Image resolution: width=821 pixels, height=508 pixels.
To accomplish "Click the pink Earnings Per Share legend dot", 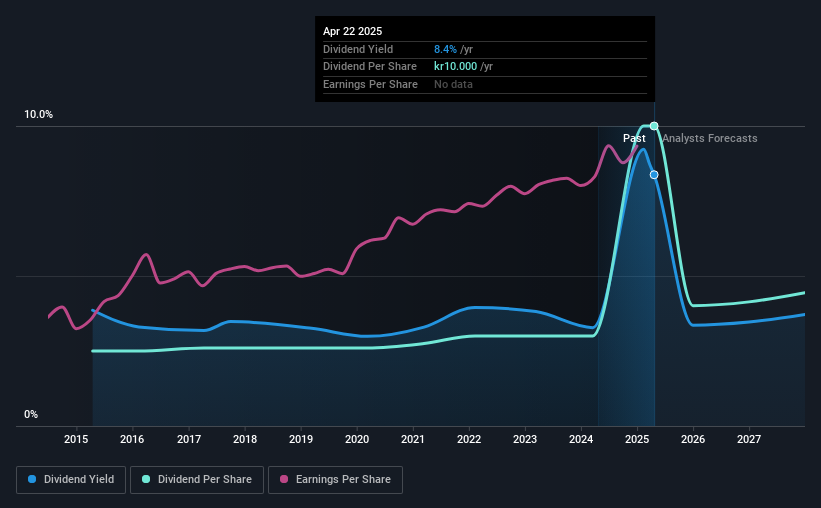I will click(284, 479).
